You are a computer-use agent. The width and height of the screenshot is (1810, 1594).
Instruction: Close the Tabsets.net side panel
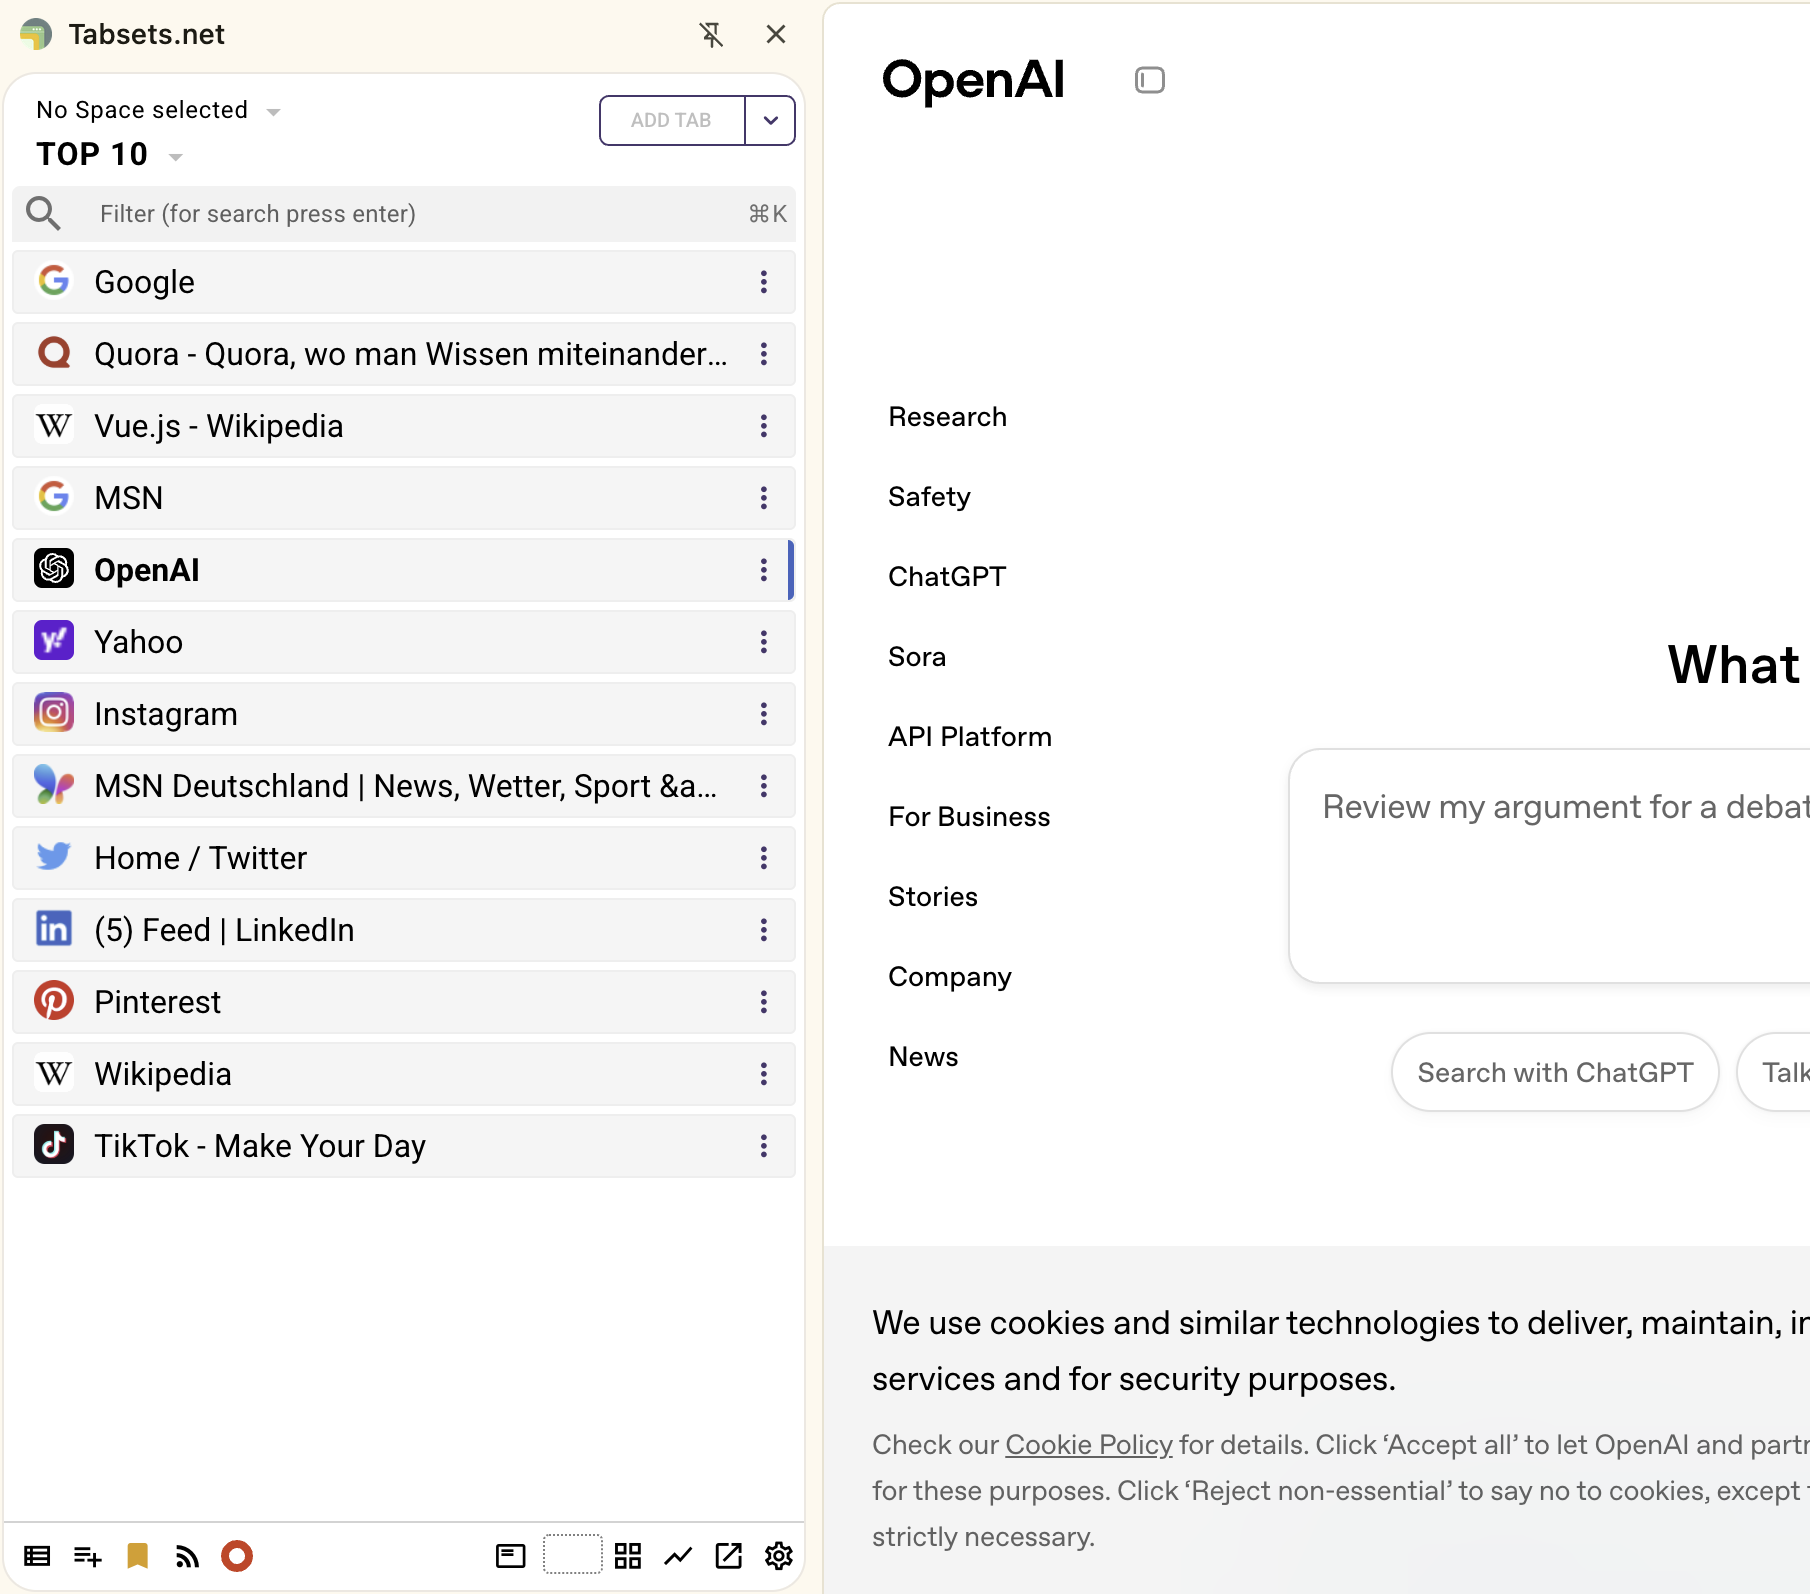(776, 35)
